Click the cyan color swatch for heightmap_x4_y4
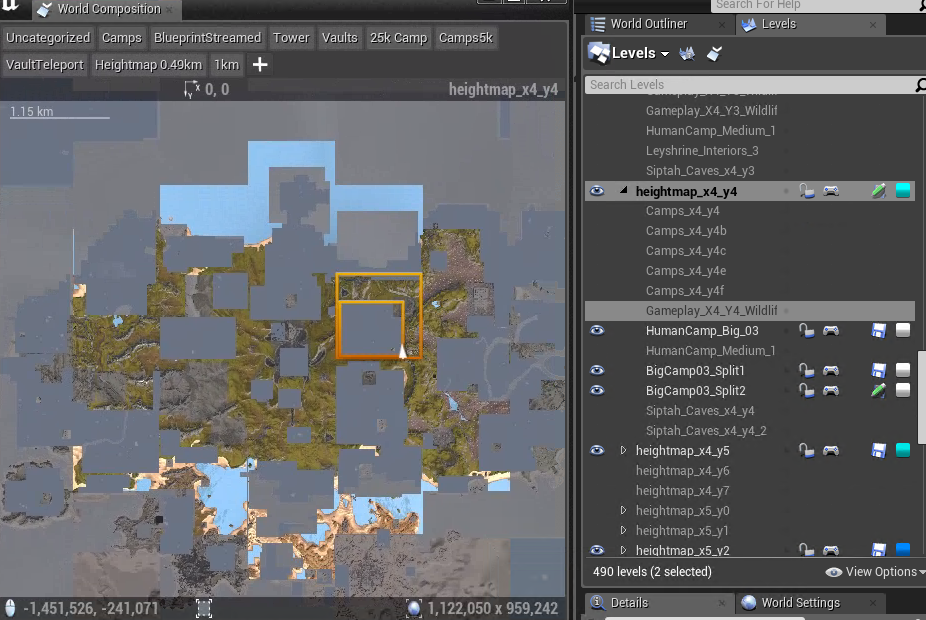 pos(903,191)
